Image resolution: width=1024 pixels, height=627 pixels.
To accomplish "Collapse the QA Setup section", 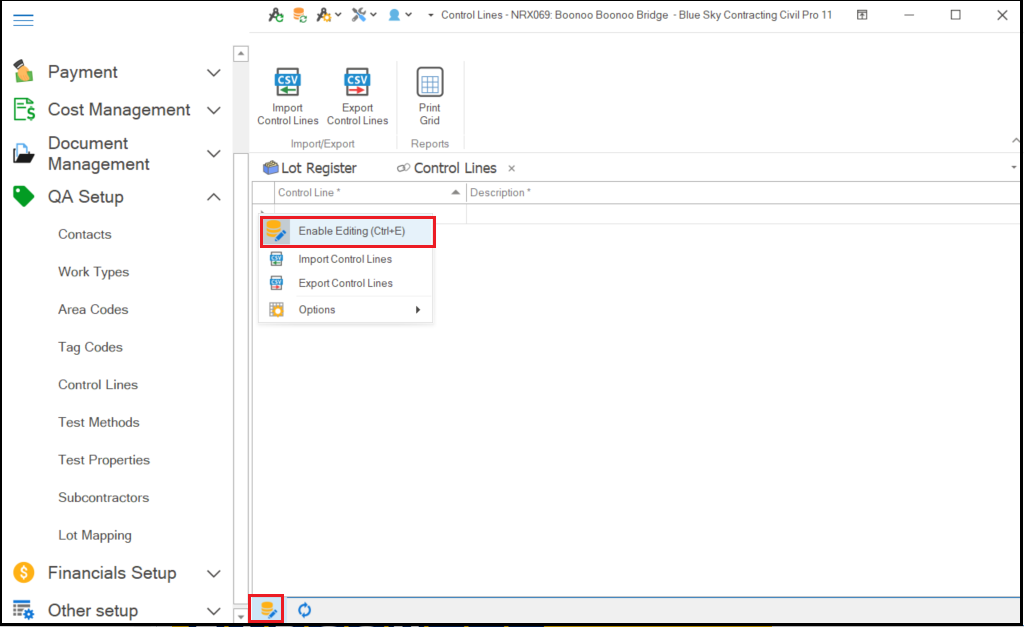I will click(213, 197).
